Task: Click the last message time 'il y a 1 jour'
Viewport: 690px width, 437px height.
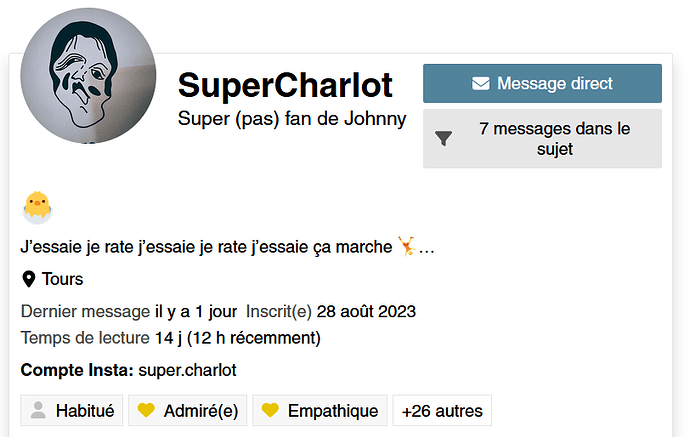Action: coord(196,311)
